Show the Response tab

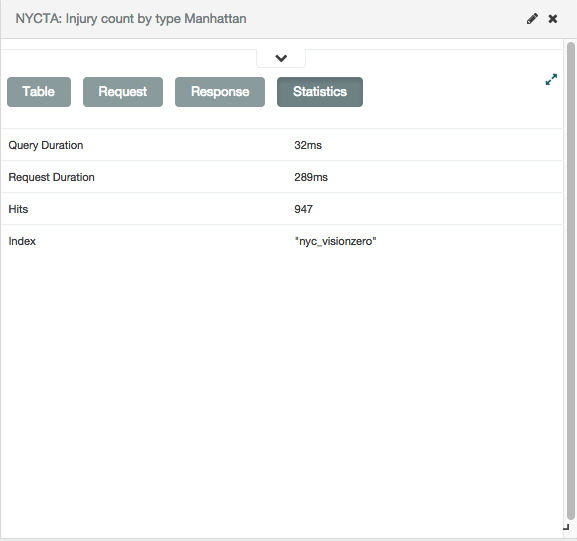[x=220, y=92]
